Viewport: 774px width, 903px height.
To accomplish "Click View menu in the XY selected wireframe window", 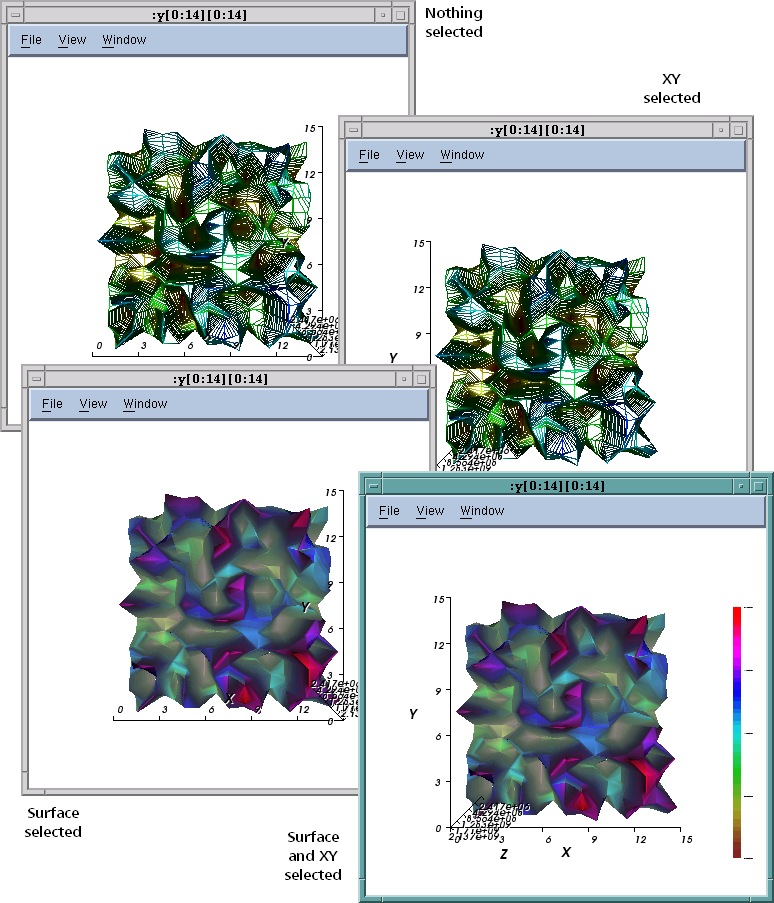I will (x=410, y=155).
